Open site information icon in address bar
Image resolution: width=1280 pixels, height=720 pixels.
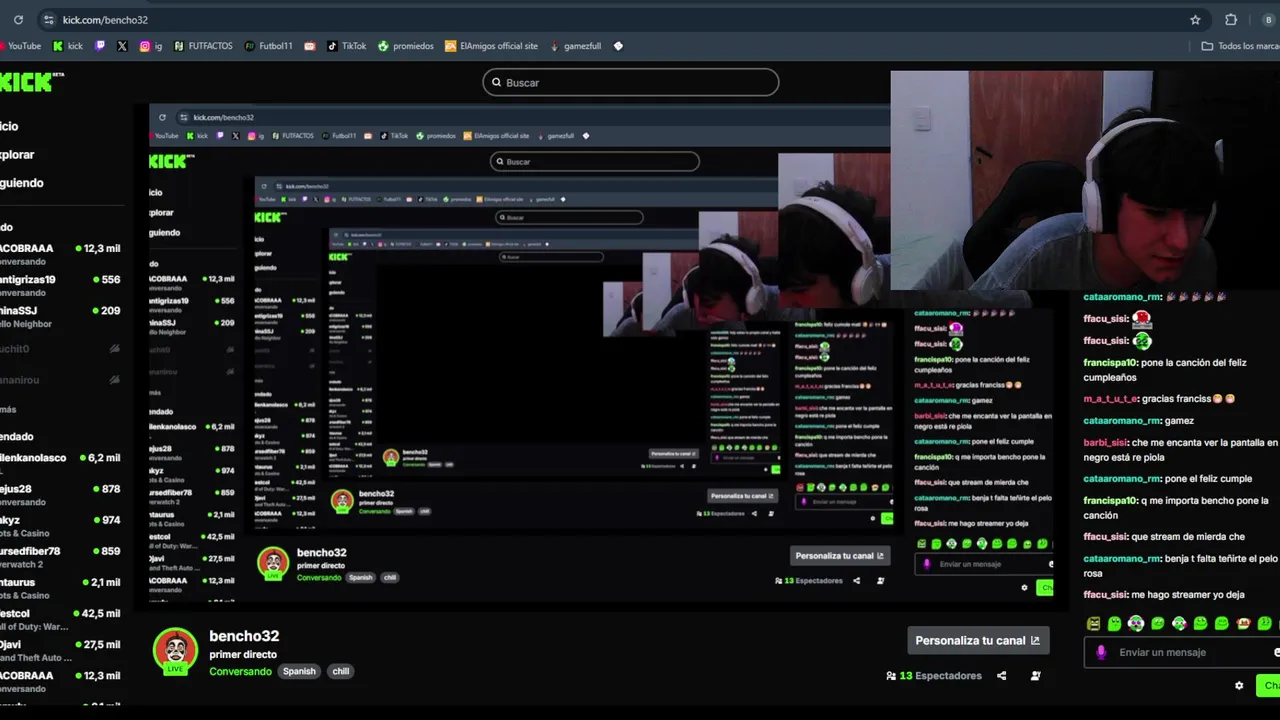pyautogui.click(x=48, y=20)
